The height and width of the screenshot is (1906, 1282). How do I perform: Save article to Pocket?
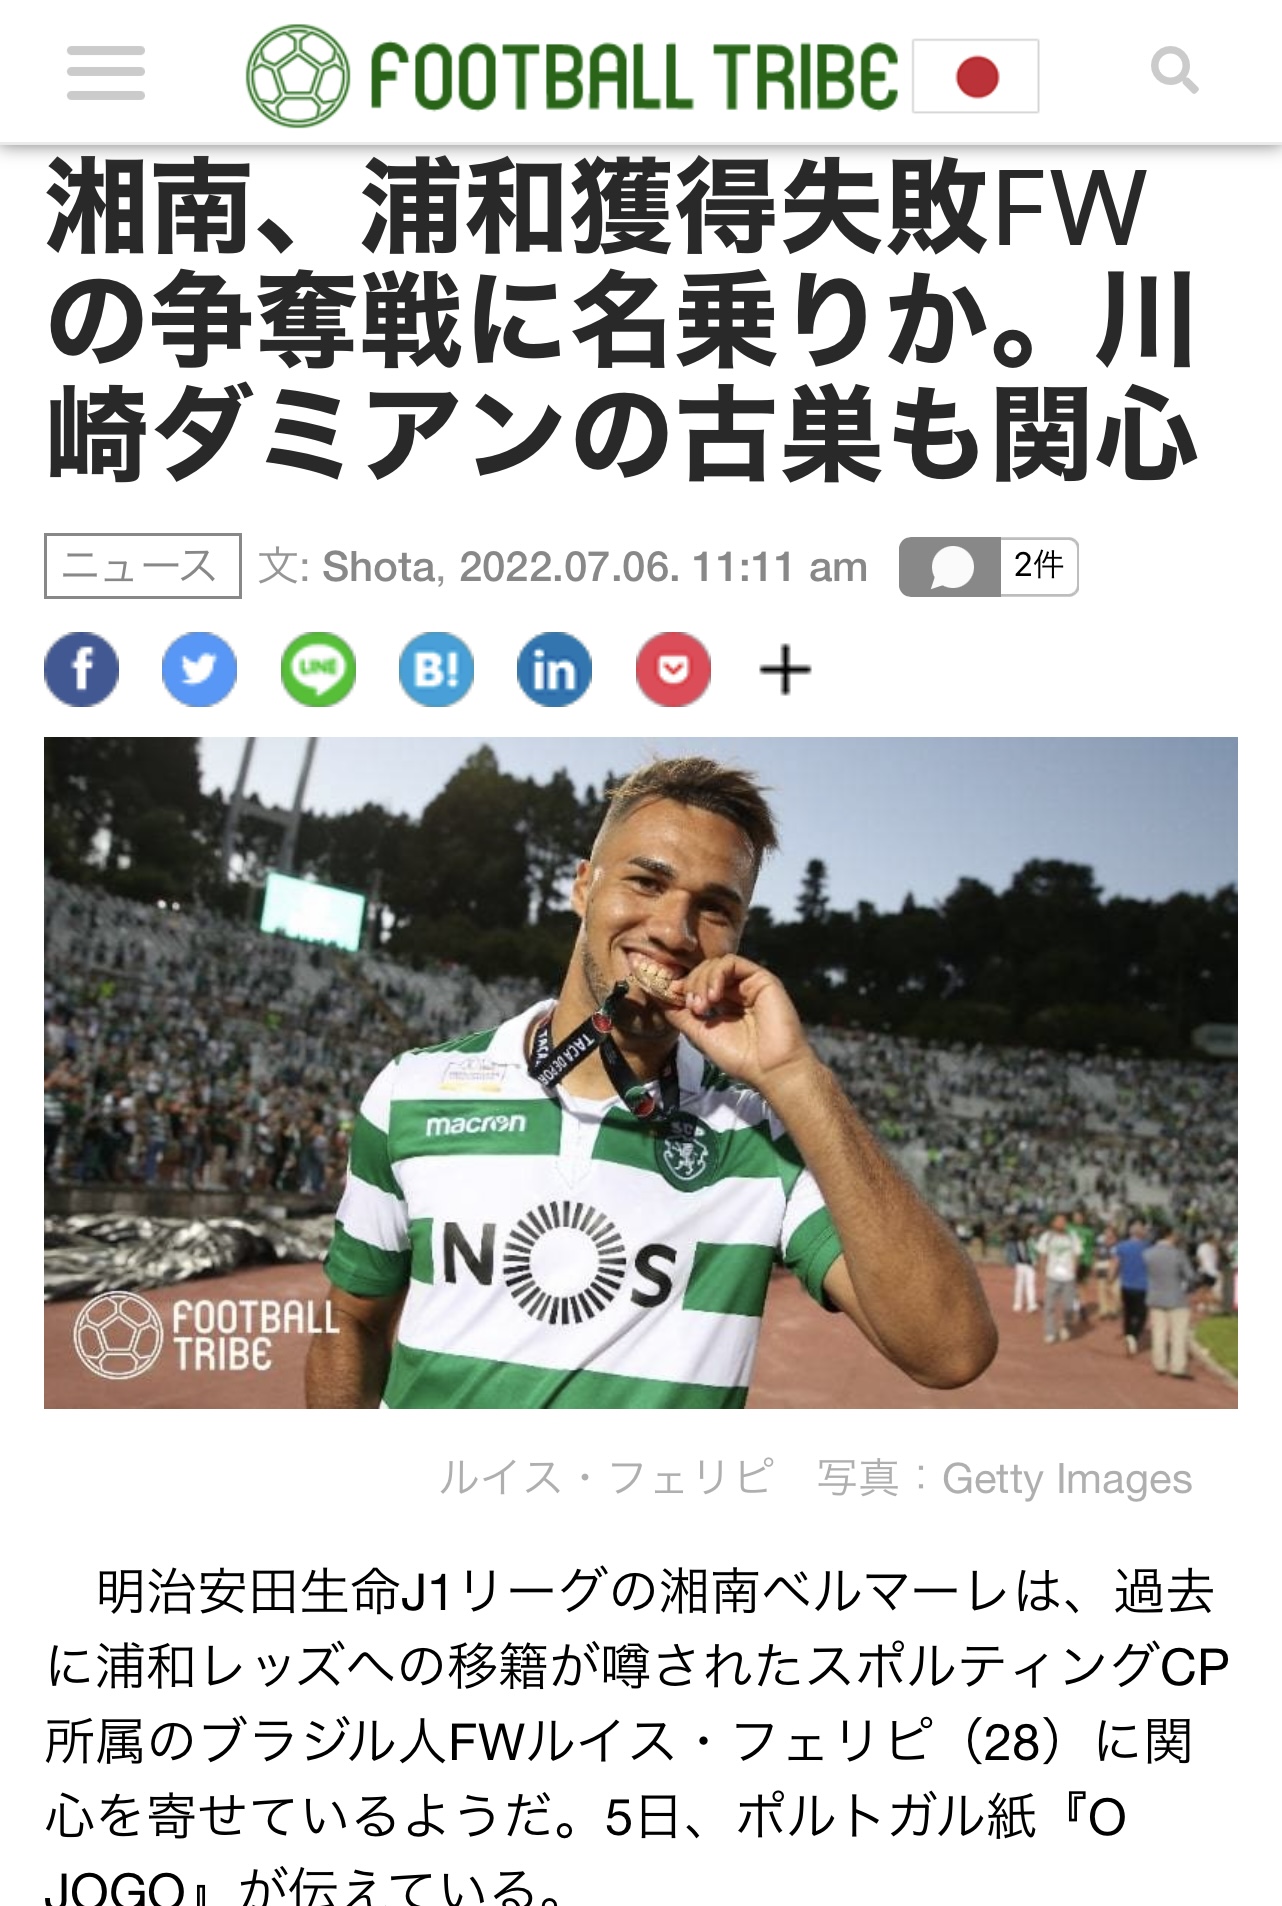pyautogui.click(x=673, y=669)
